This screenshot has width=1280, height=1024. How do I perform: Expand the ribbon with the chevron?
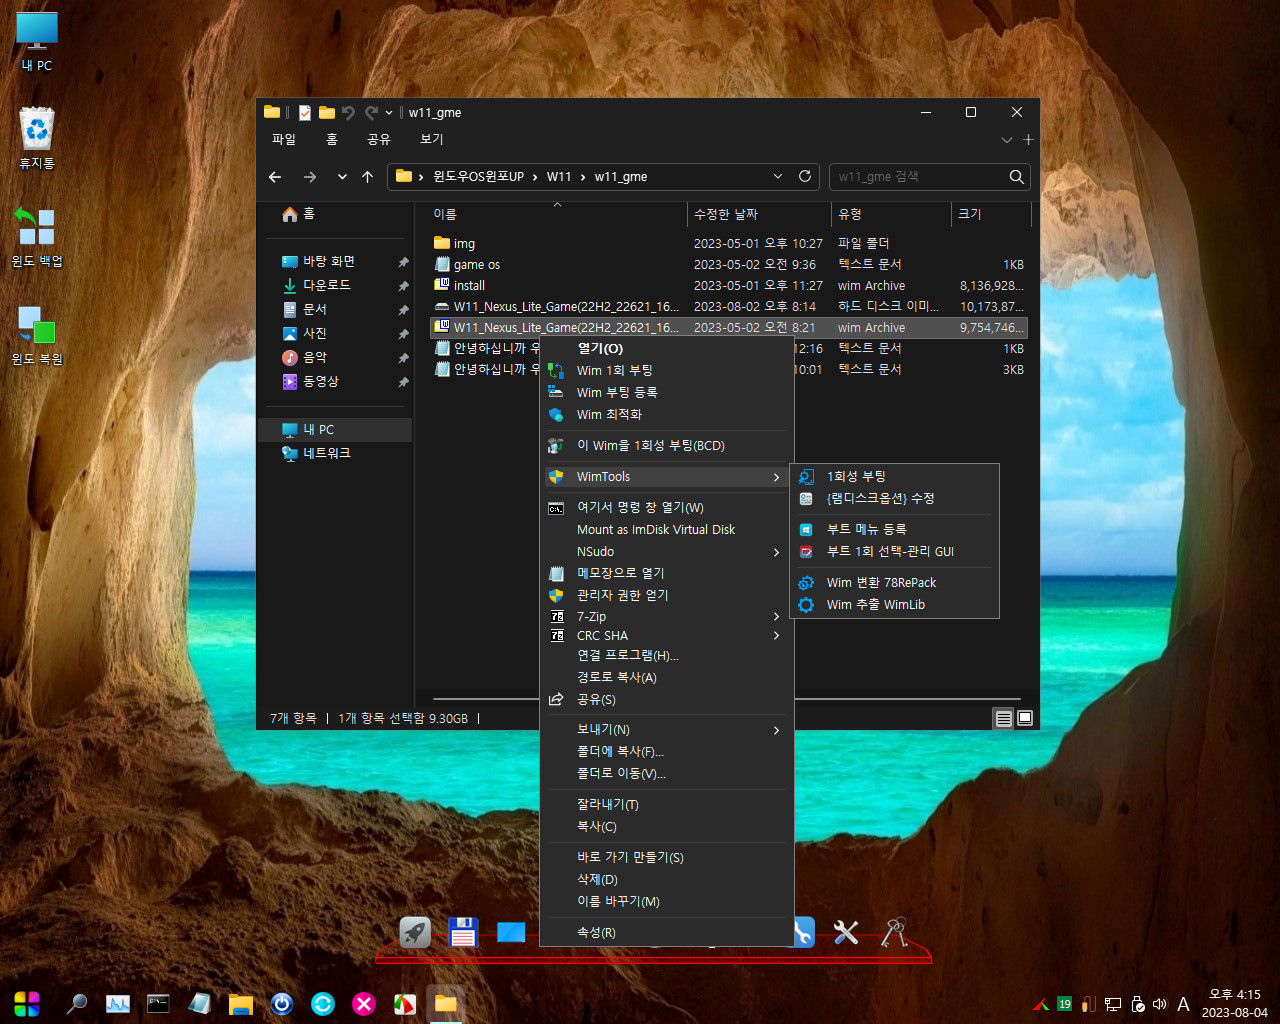(x=1007, y=140)
